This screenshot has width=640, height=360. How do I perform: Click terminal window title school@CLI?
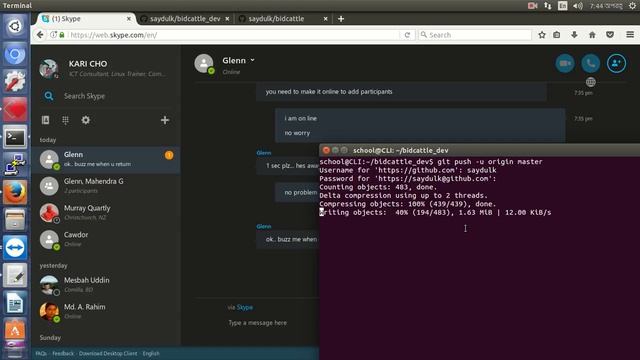pyautogui.click(x=400, y=150)
